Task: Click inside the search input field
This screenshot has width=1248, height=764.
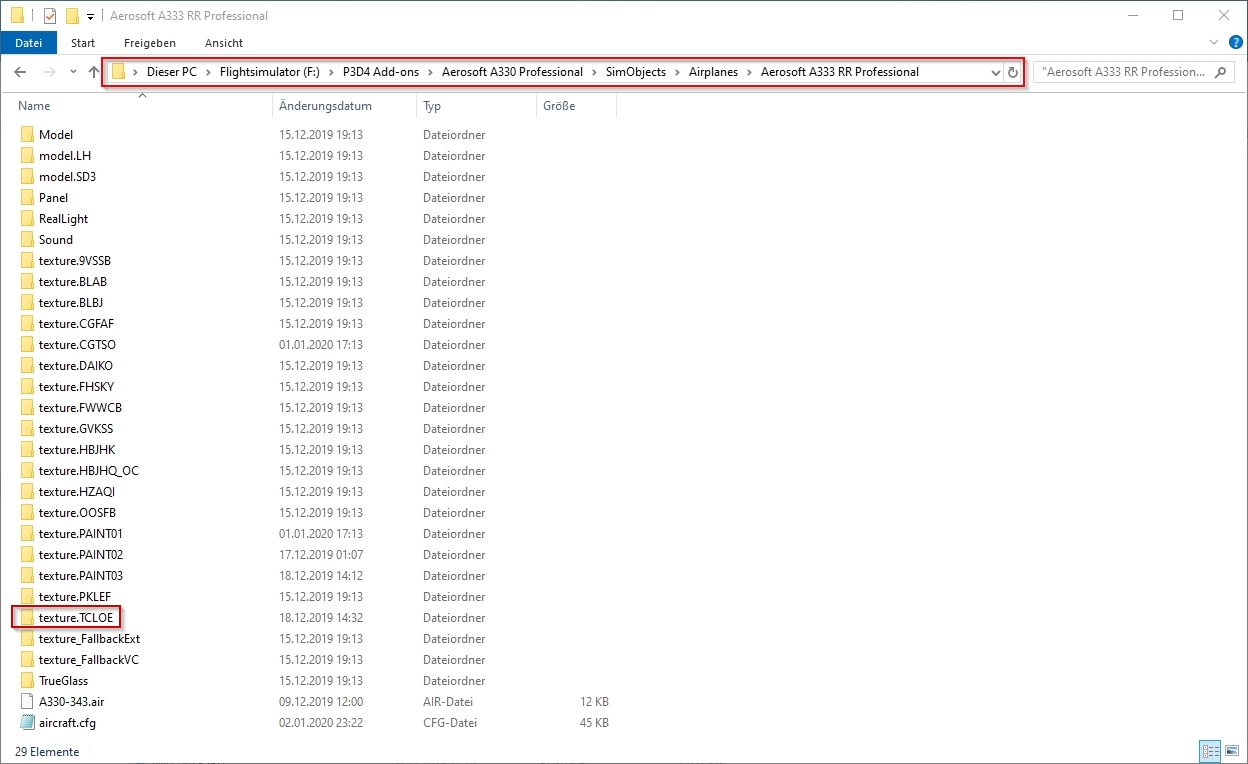Action: (1122, 72)
